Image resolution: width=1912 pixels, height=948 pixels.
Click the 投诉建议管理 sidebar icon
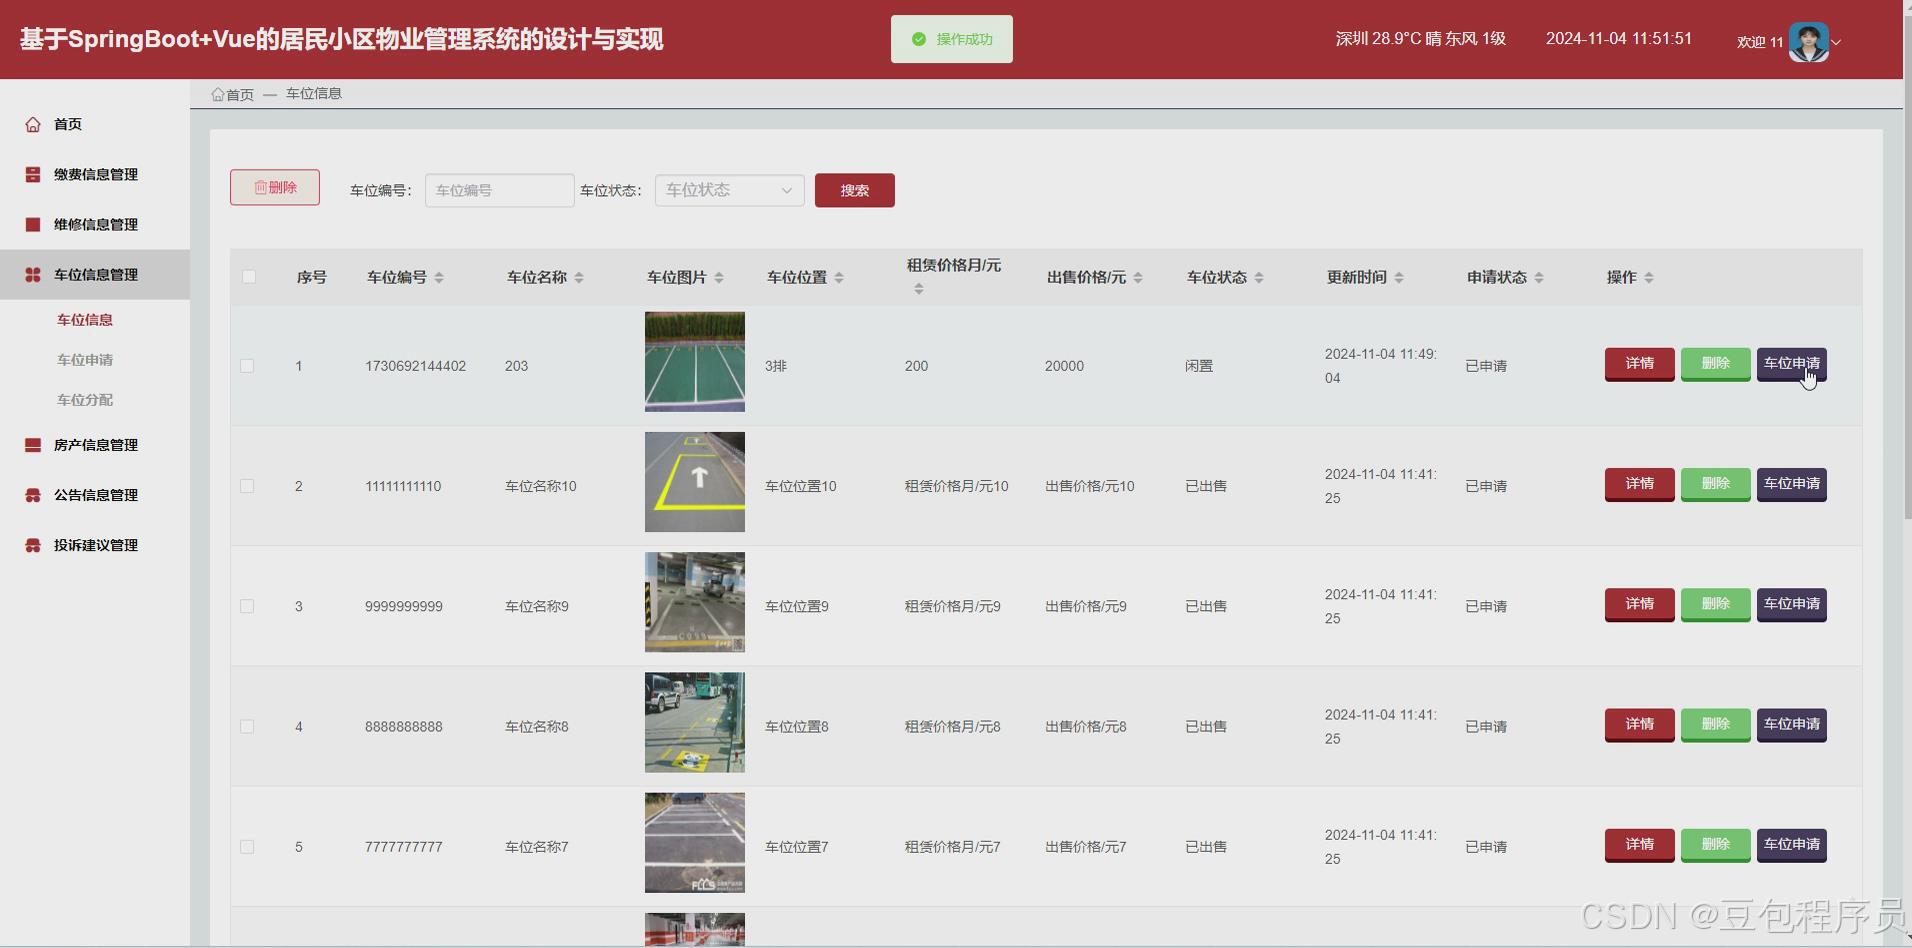click(x=31, y=545)
